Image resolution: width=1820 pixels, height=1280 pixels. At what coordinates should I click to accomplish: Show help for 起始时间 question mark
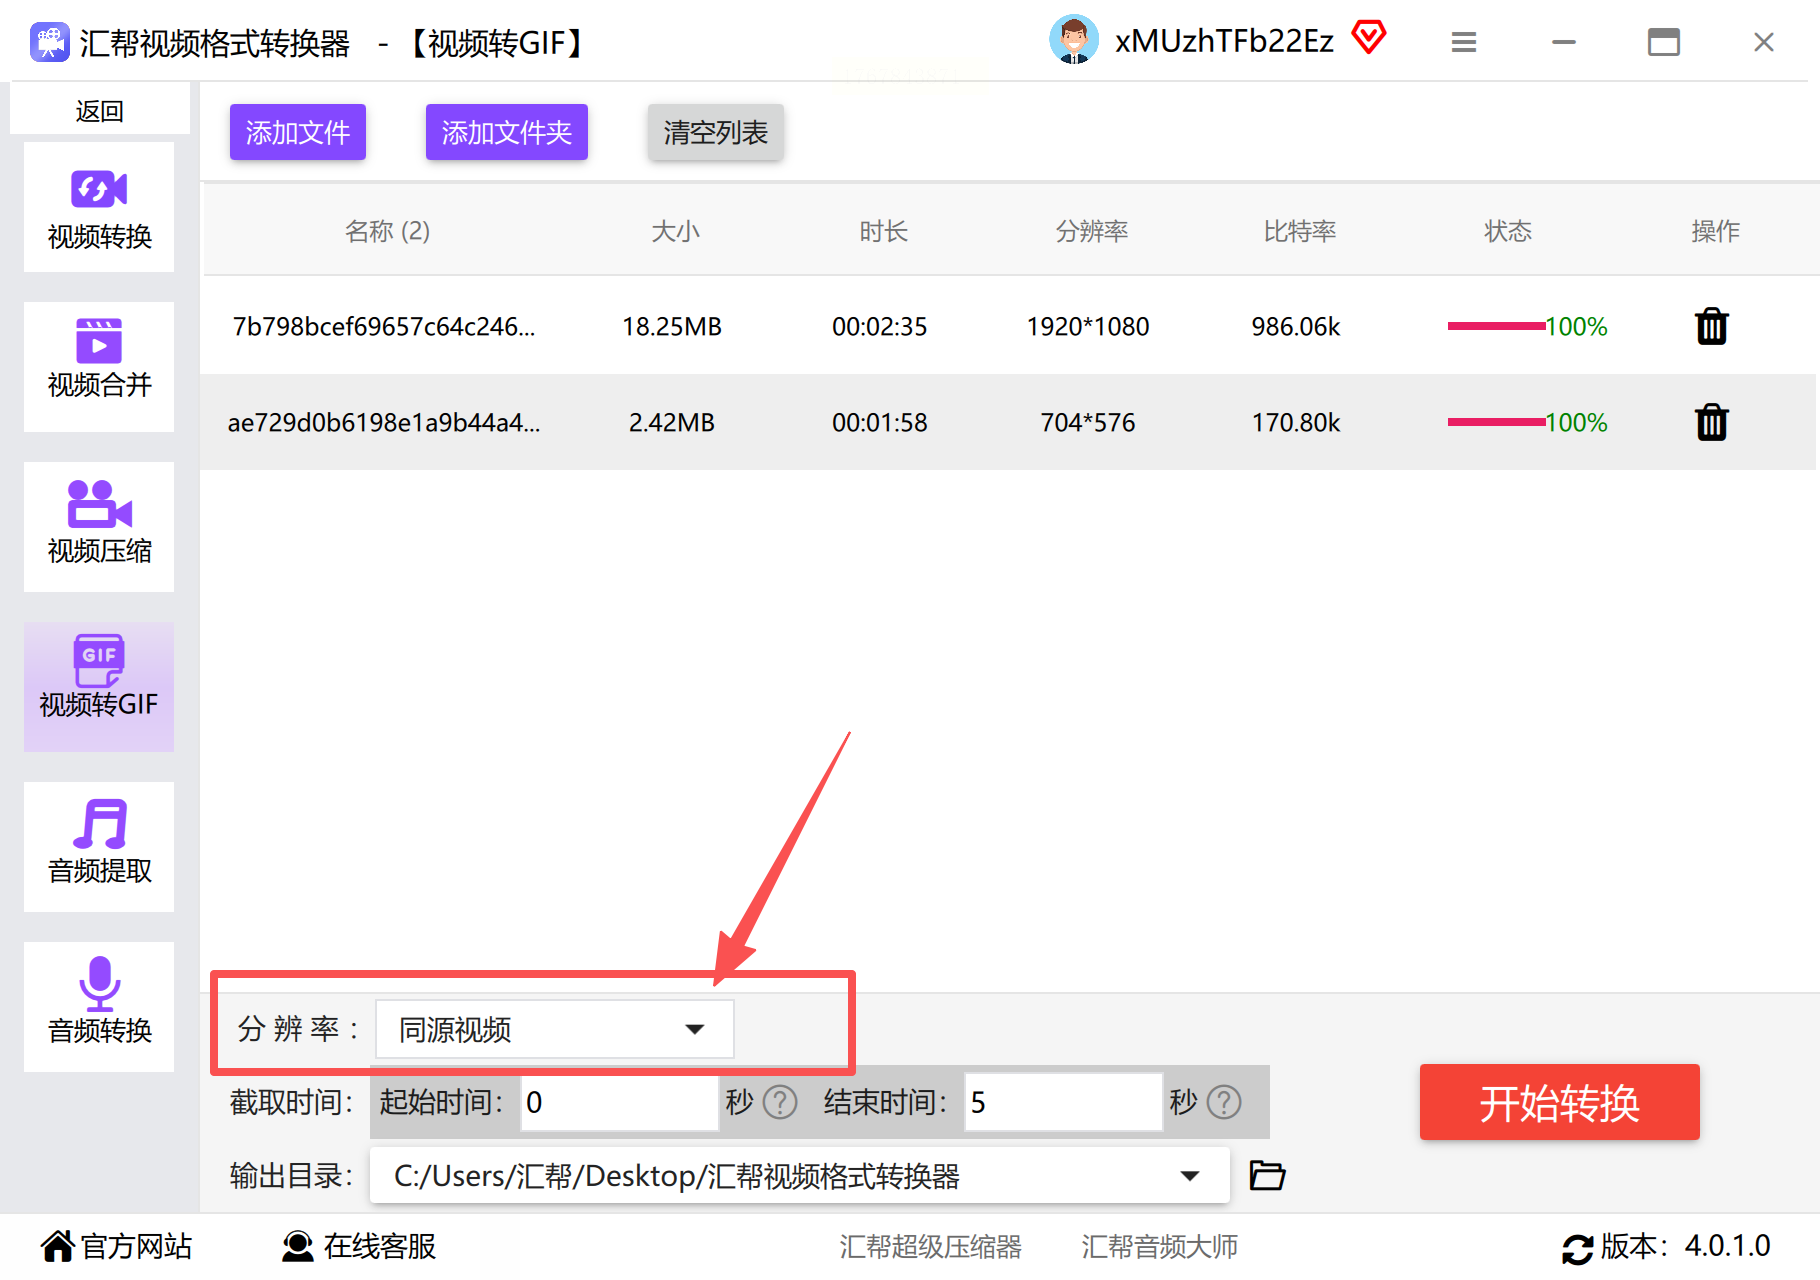pos(780,1102)
